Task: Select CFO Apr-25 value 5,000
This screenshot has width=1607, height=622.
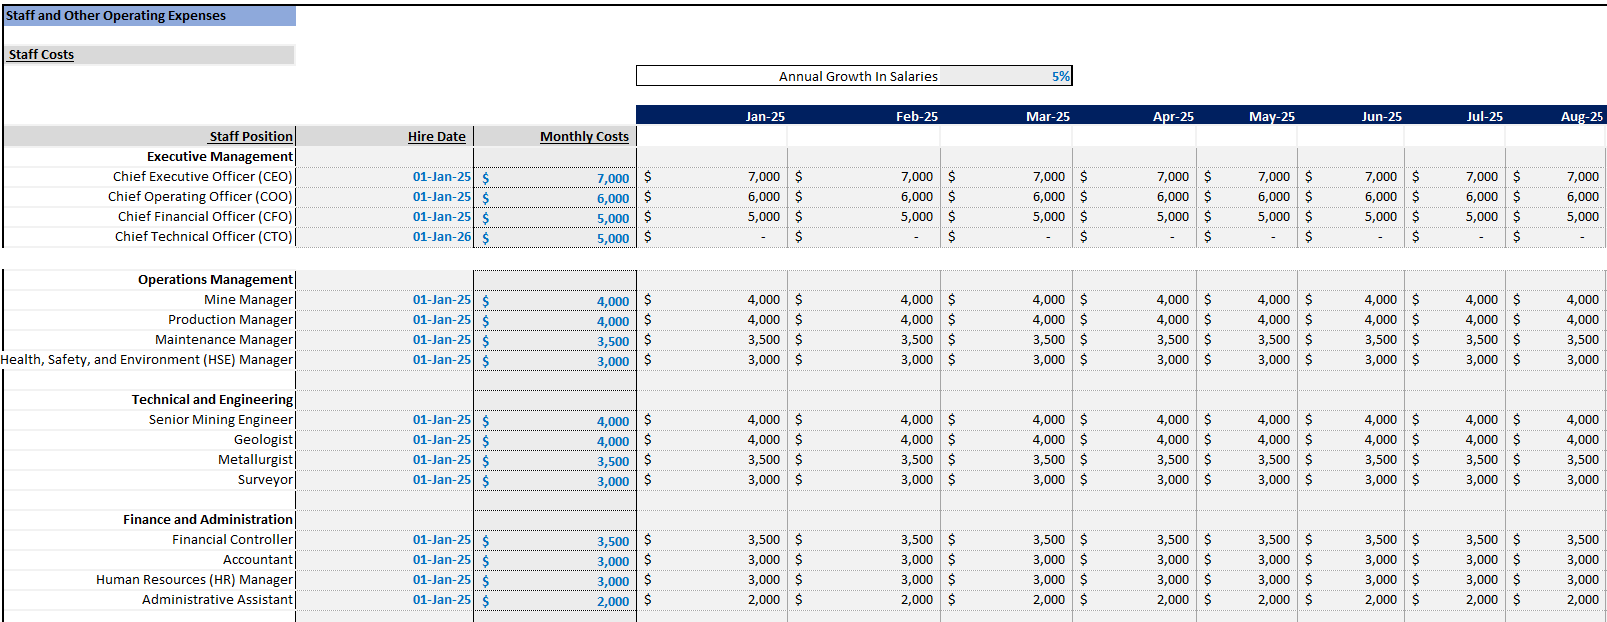Action: [1135, 217]
